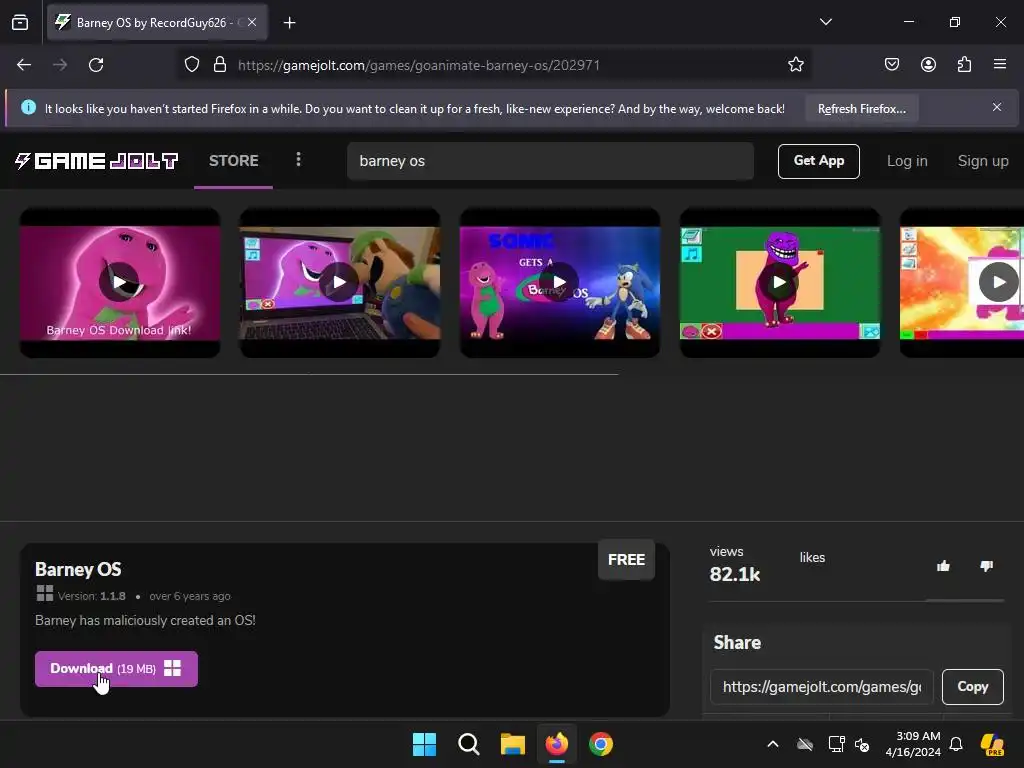1024x768 pixels.
Task: Open network status tray icon
Action: 836,744
